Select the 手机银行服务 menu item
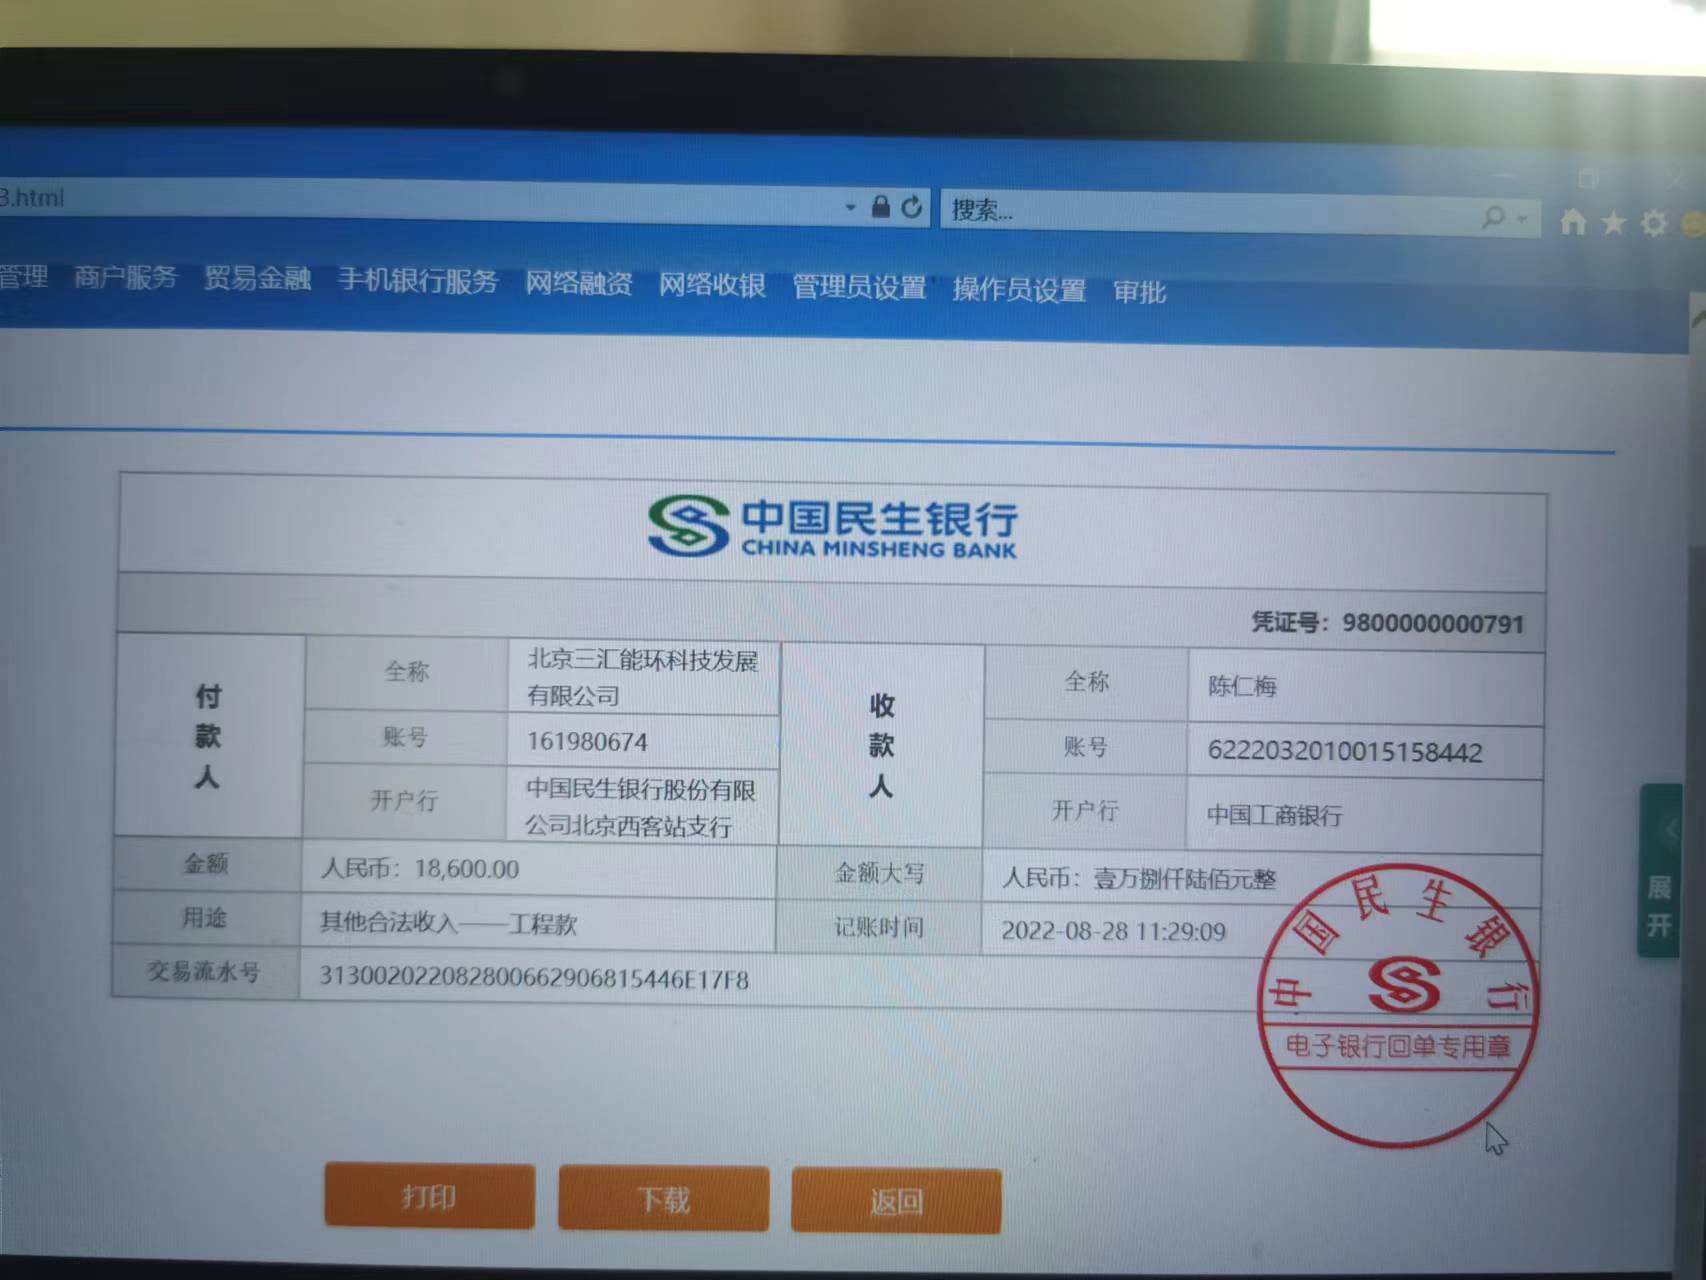The height and width of the screenshot is (1280, 1706). [417, 281]
